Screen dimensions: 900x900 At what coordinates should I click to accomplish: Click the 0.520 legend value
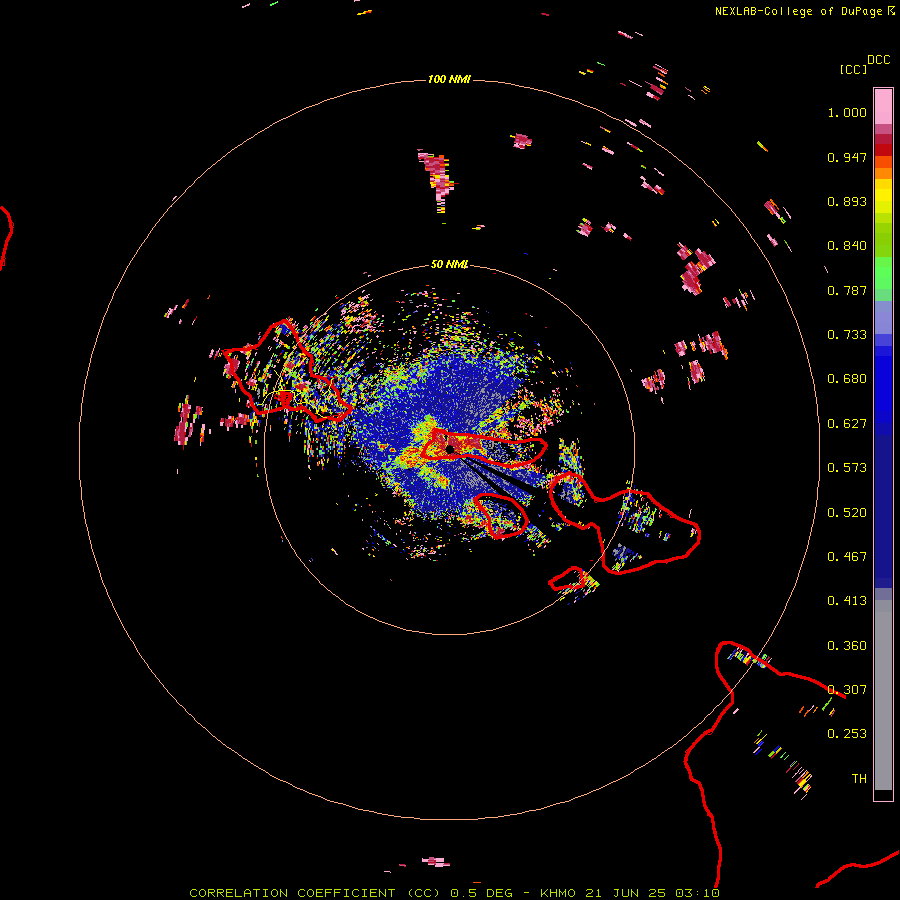point(847,513)
